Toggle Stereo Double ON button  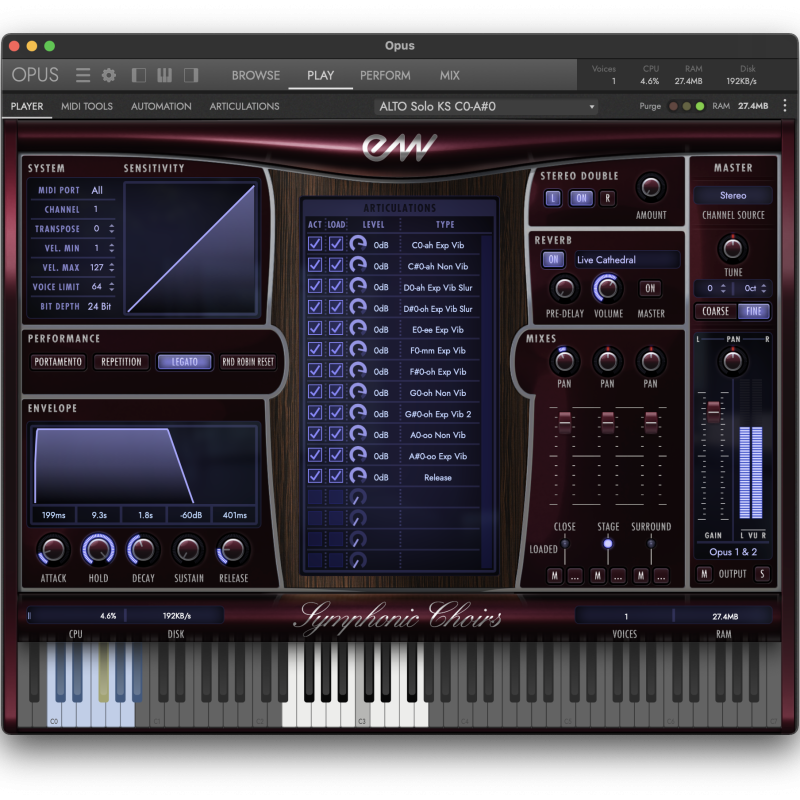[x=581, y=198]
